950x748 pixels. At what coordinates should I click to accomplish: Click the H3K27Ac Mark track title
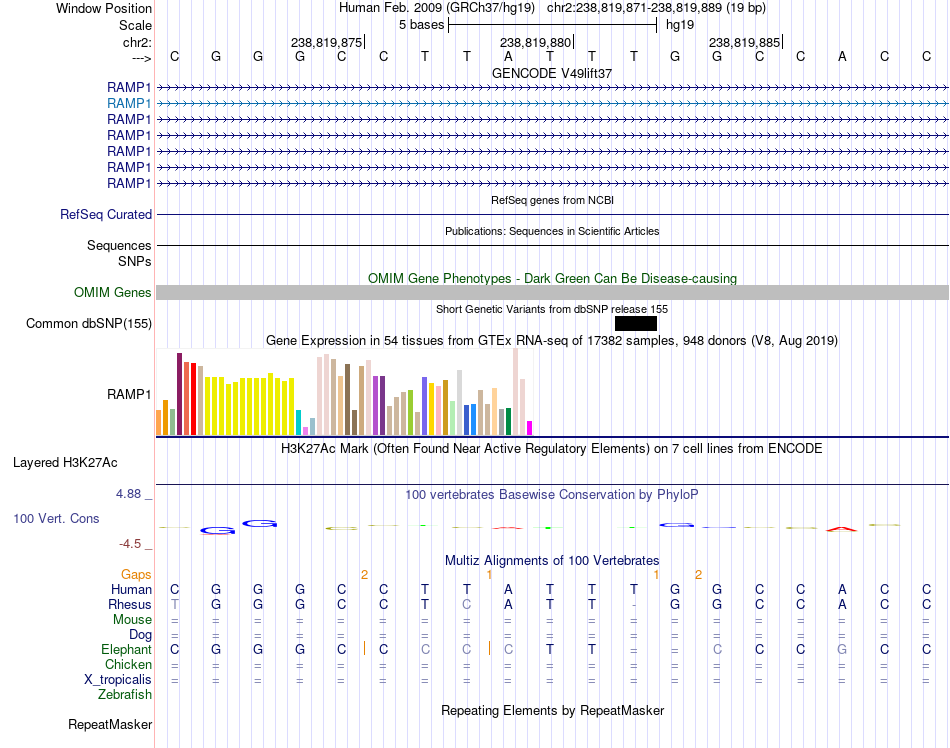click(552, 449)
